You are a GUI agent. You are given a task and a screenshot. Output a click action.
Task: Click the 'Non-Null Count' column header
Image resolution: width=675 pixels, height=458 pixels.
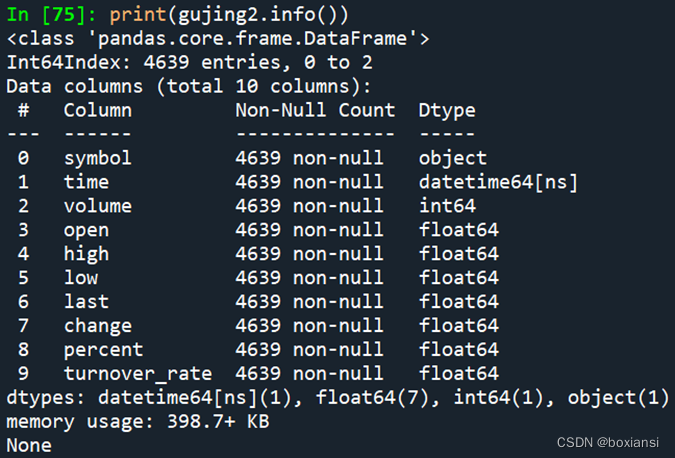pyautogui.click(x=315, y=110)
